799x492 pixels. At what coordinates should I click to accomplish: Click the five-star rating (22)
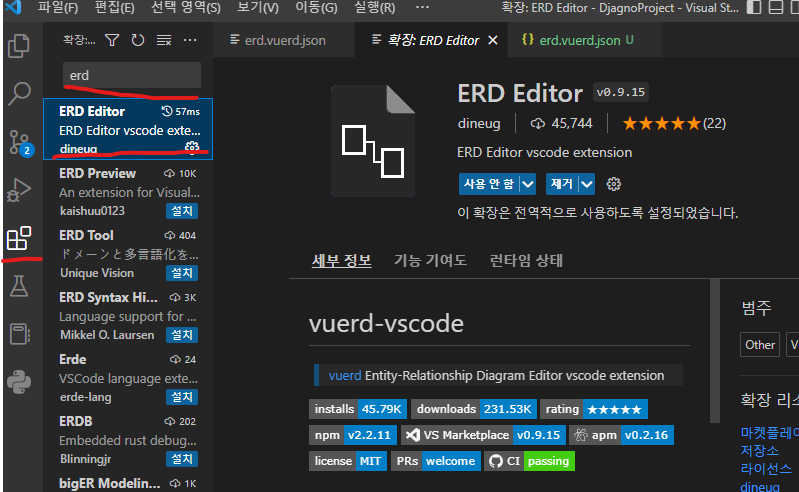[x=674, y=123]
